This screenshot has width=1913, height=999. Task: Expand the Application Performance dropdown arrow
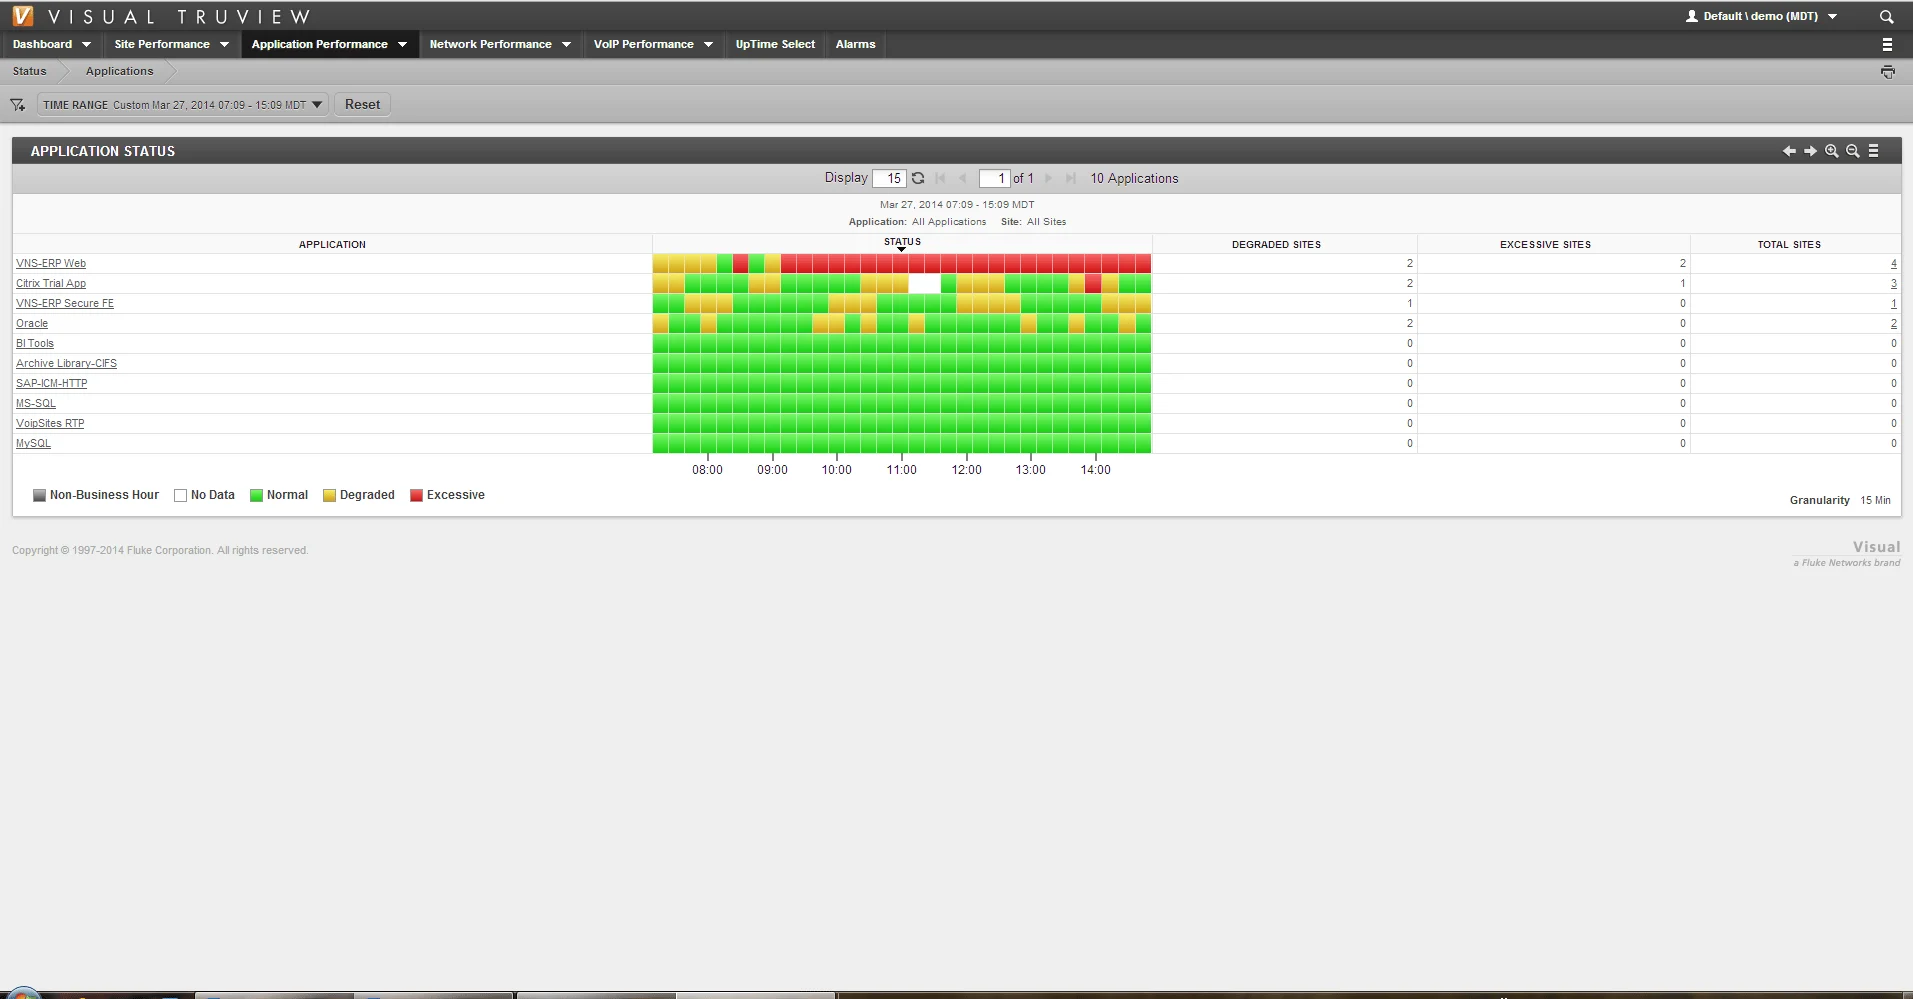click(402, 44)
